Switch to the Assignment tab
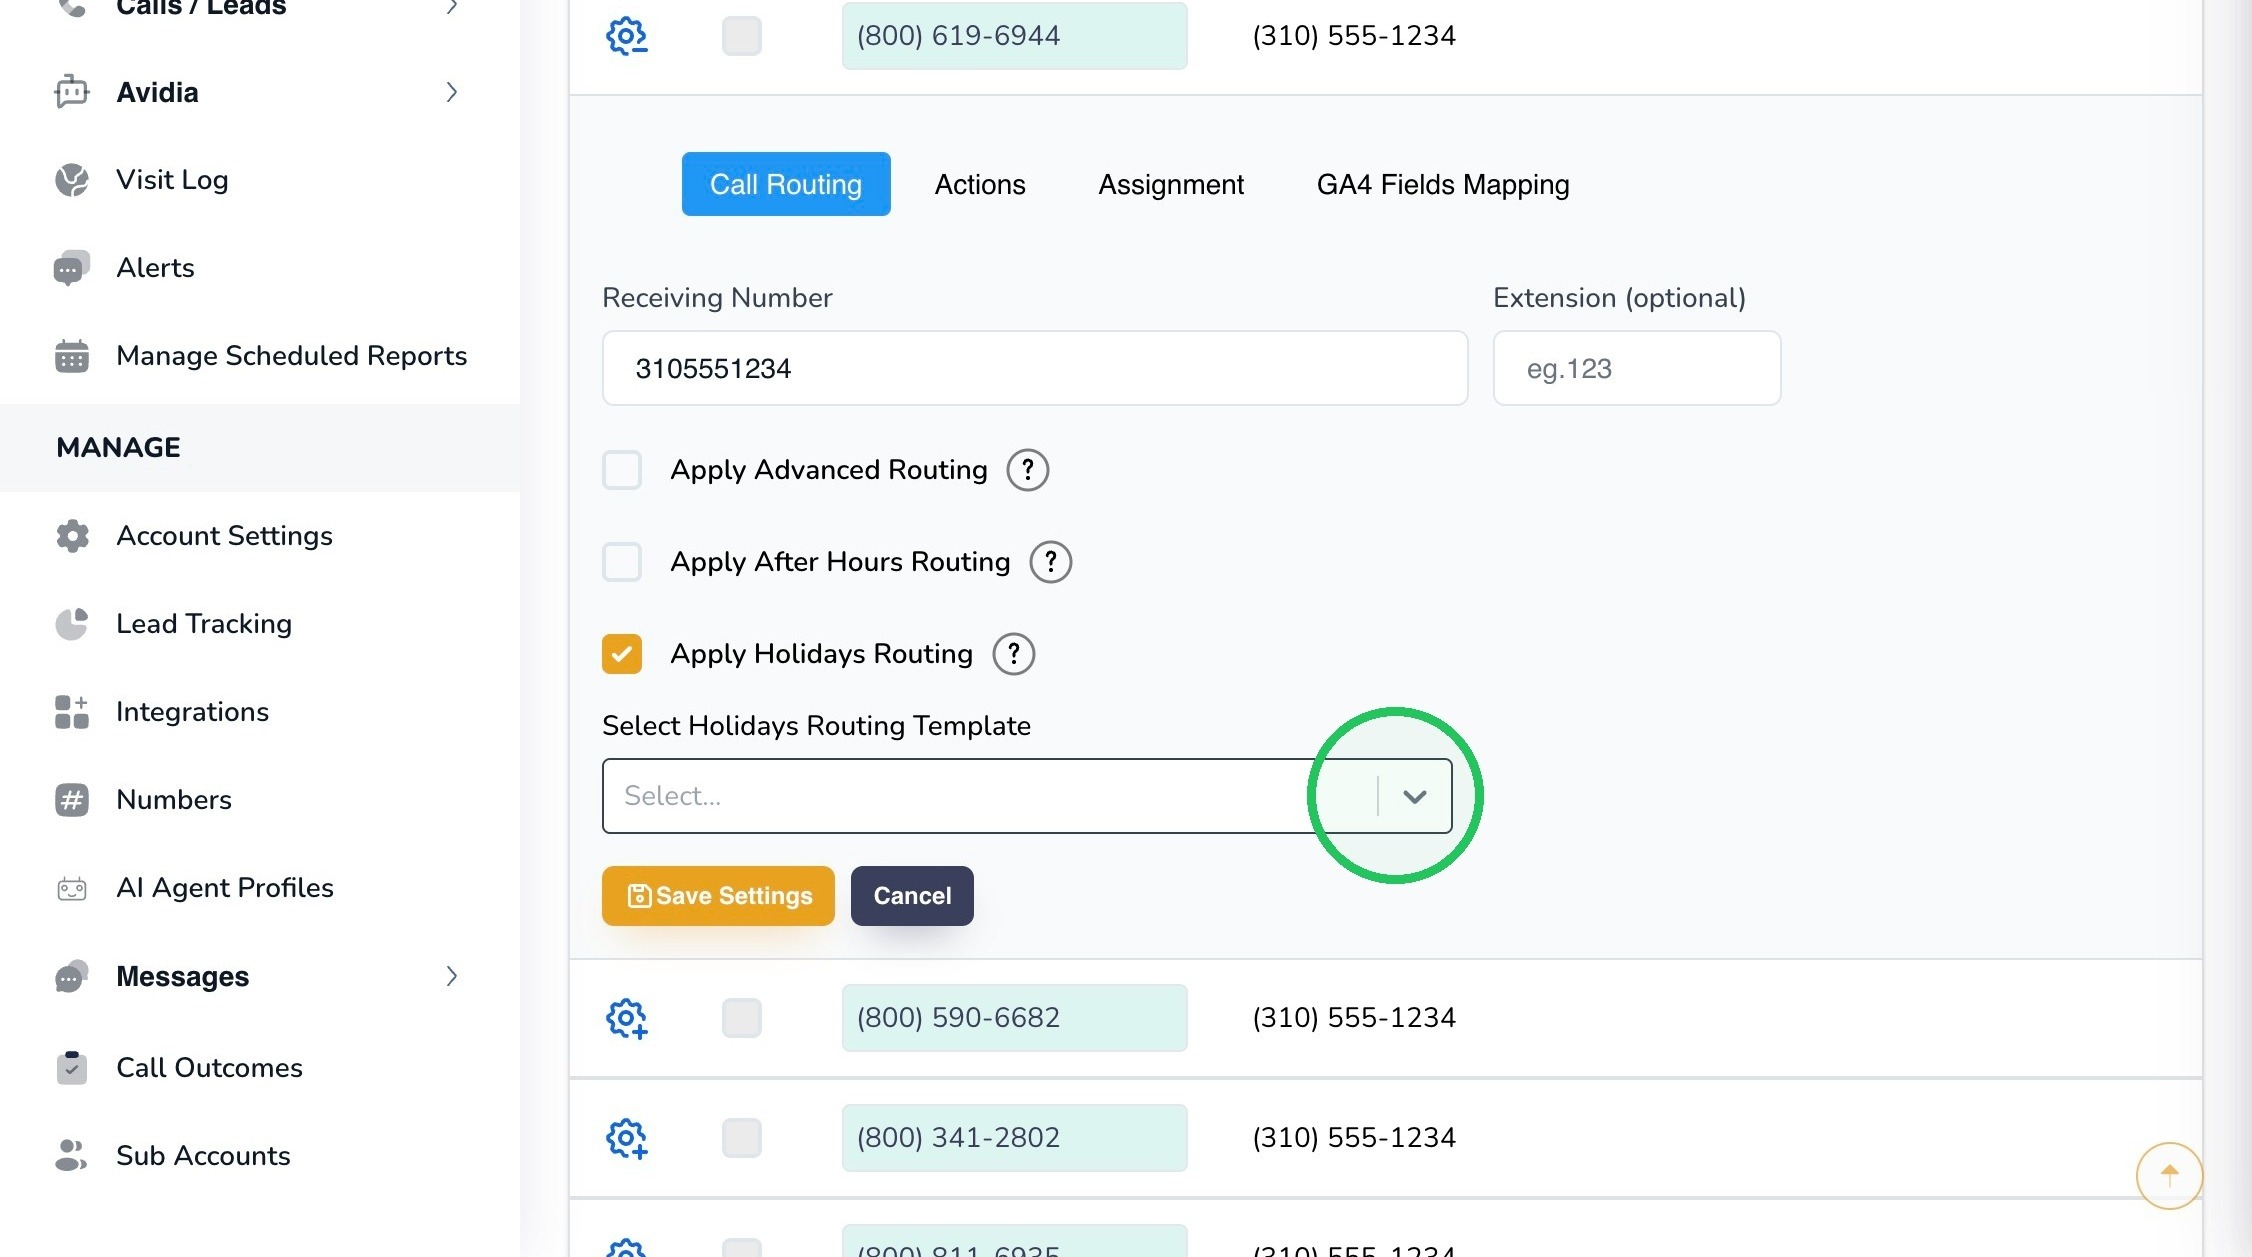2252x1257 pixels. pos(1171,184)
